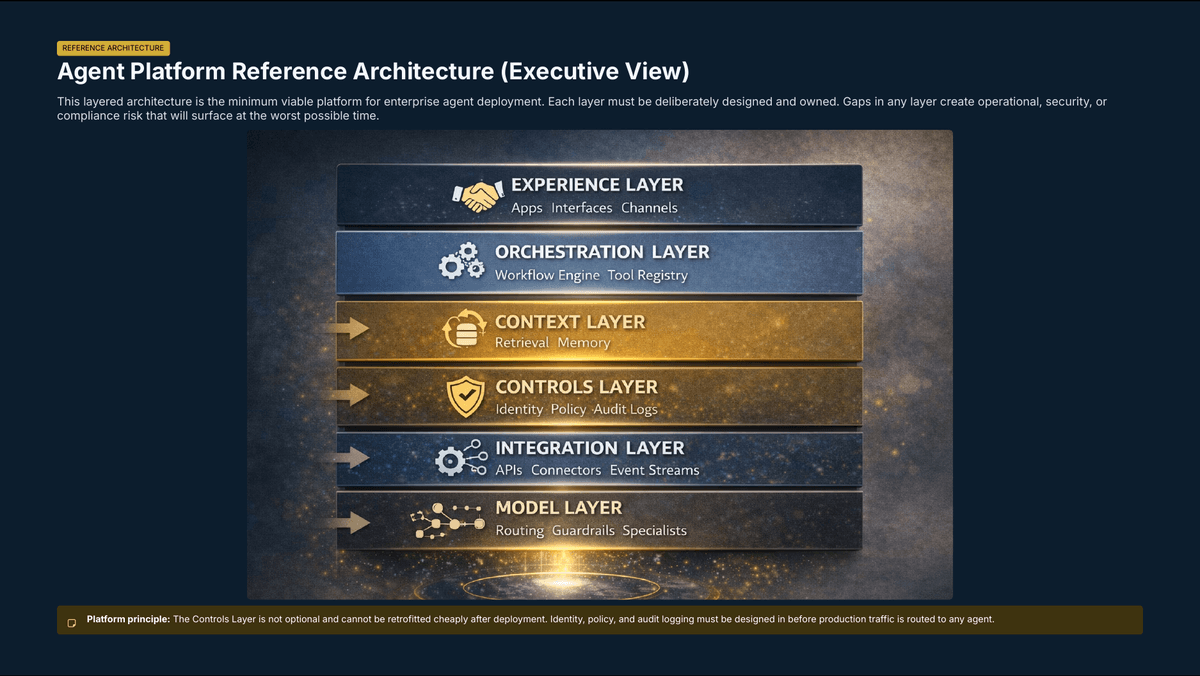
Task: Click the bold 'Platform principle:' label
Action: tap(129, 619)
